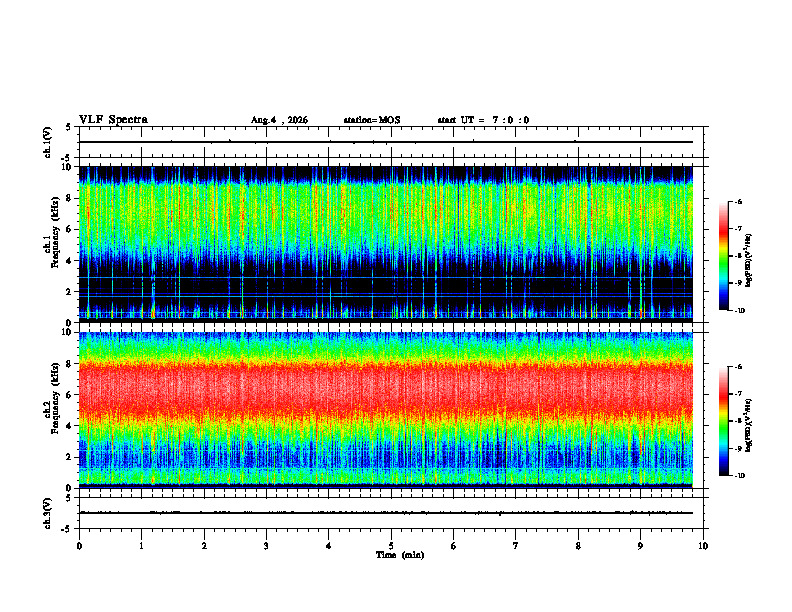
Task: Click time axis tick label "3"
Action: pyautogui.click(x=266, y=546)
